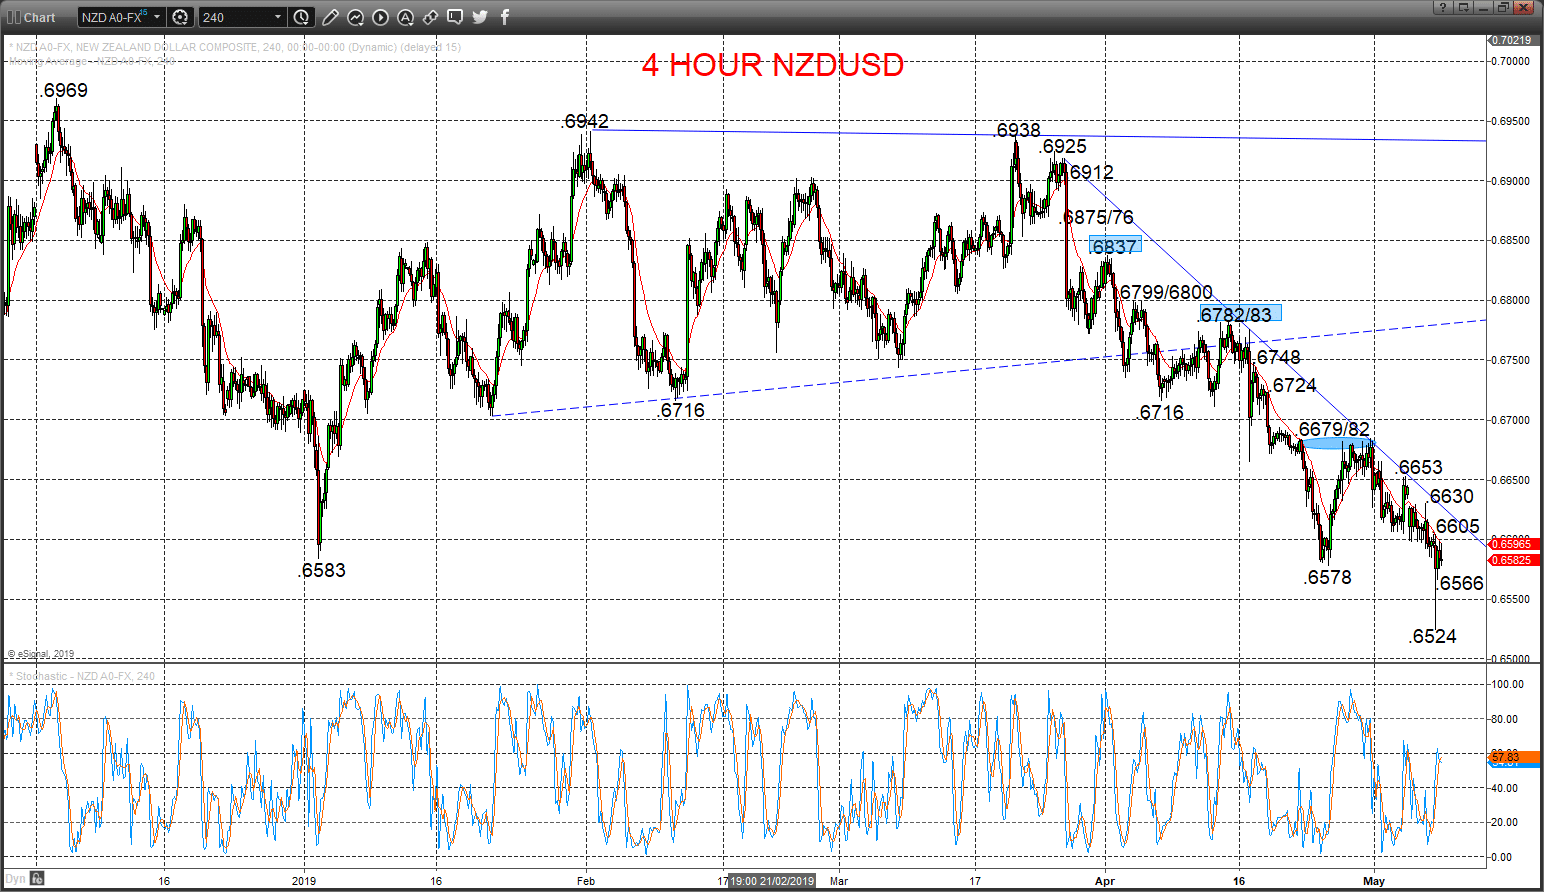Click the .6875/76 price annotation
Screen dimensions: 1544x892
[x=1098, y=218]
